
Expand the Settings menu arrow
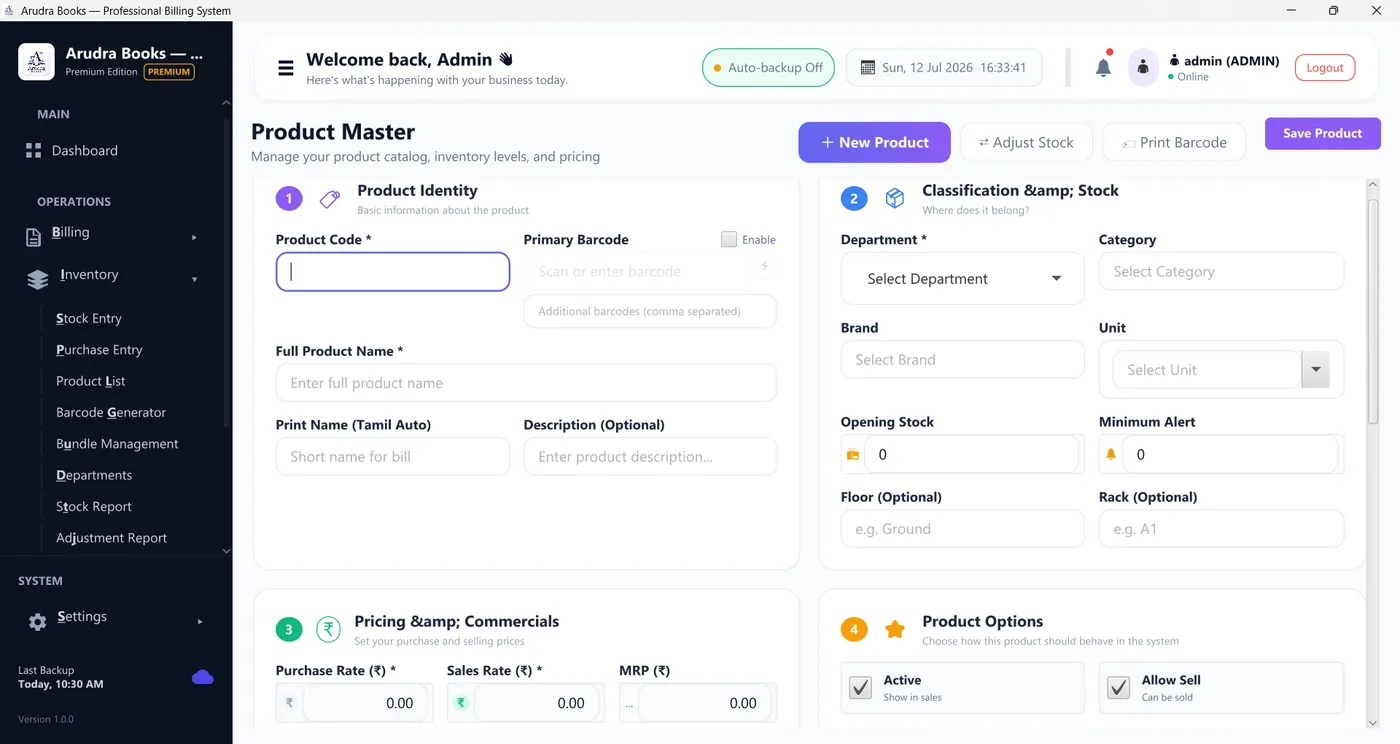pyautogui.click(x=200, y=621)
